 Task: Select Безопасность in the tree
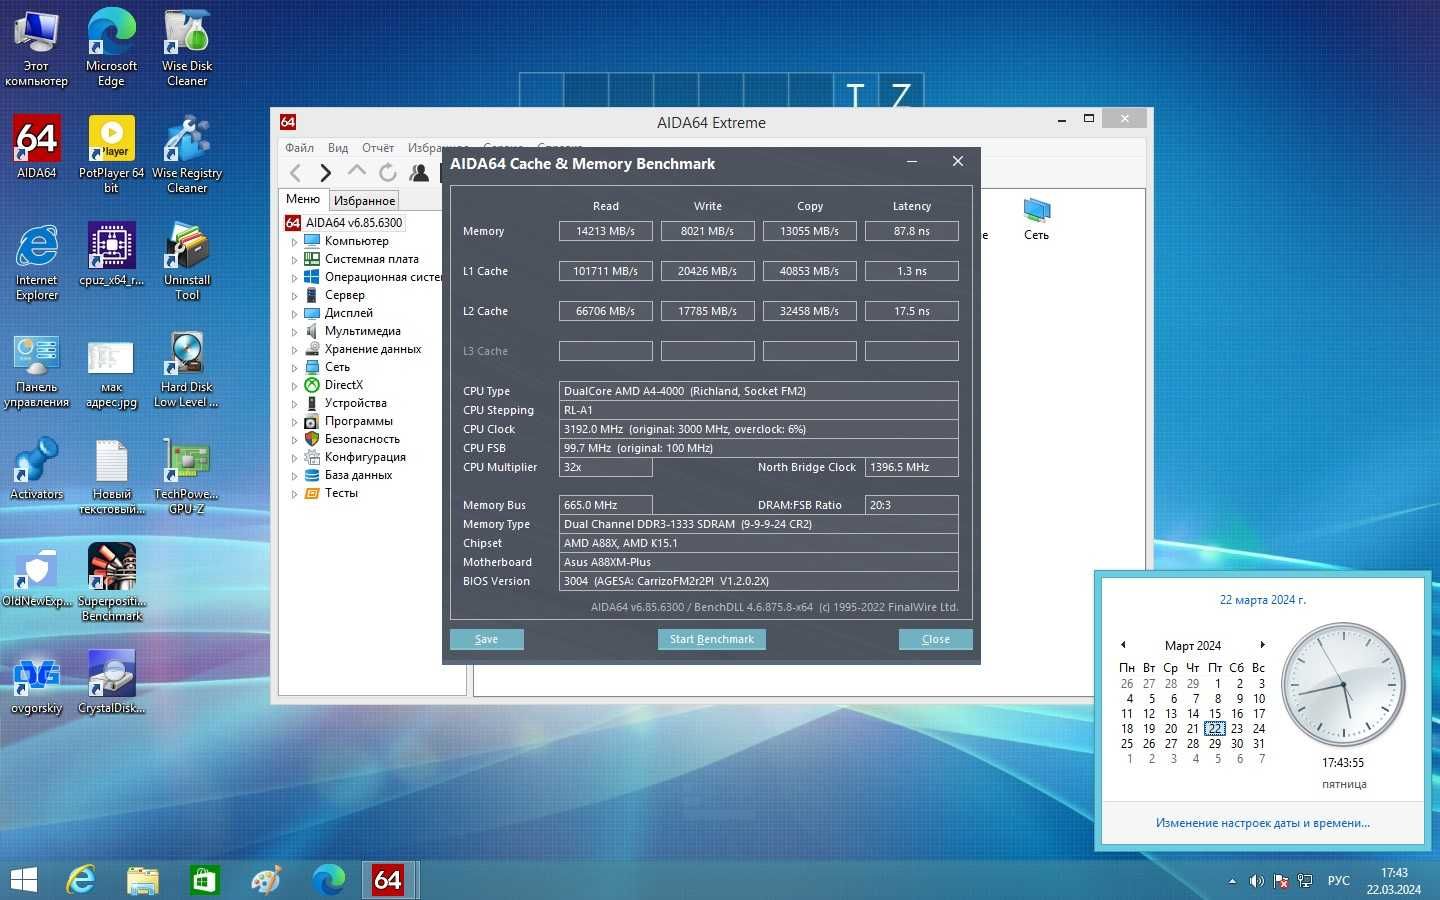[x=362, y=439]
